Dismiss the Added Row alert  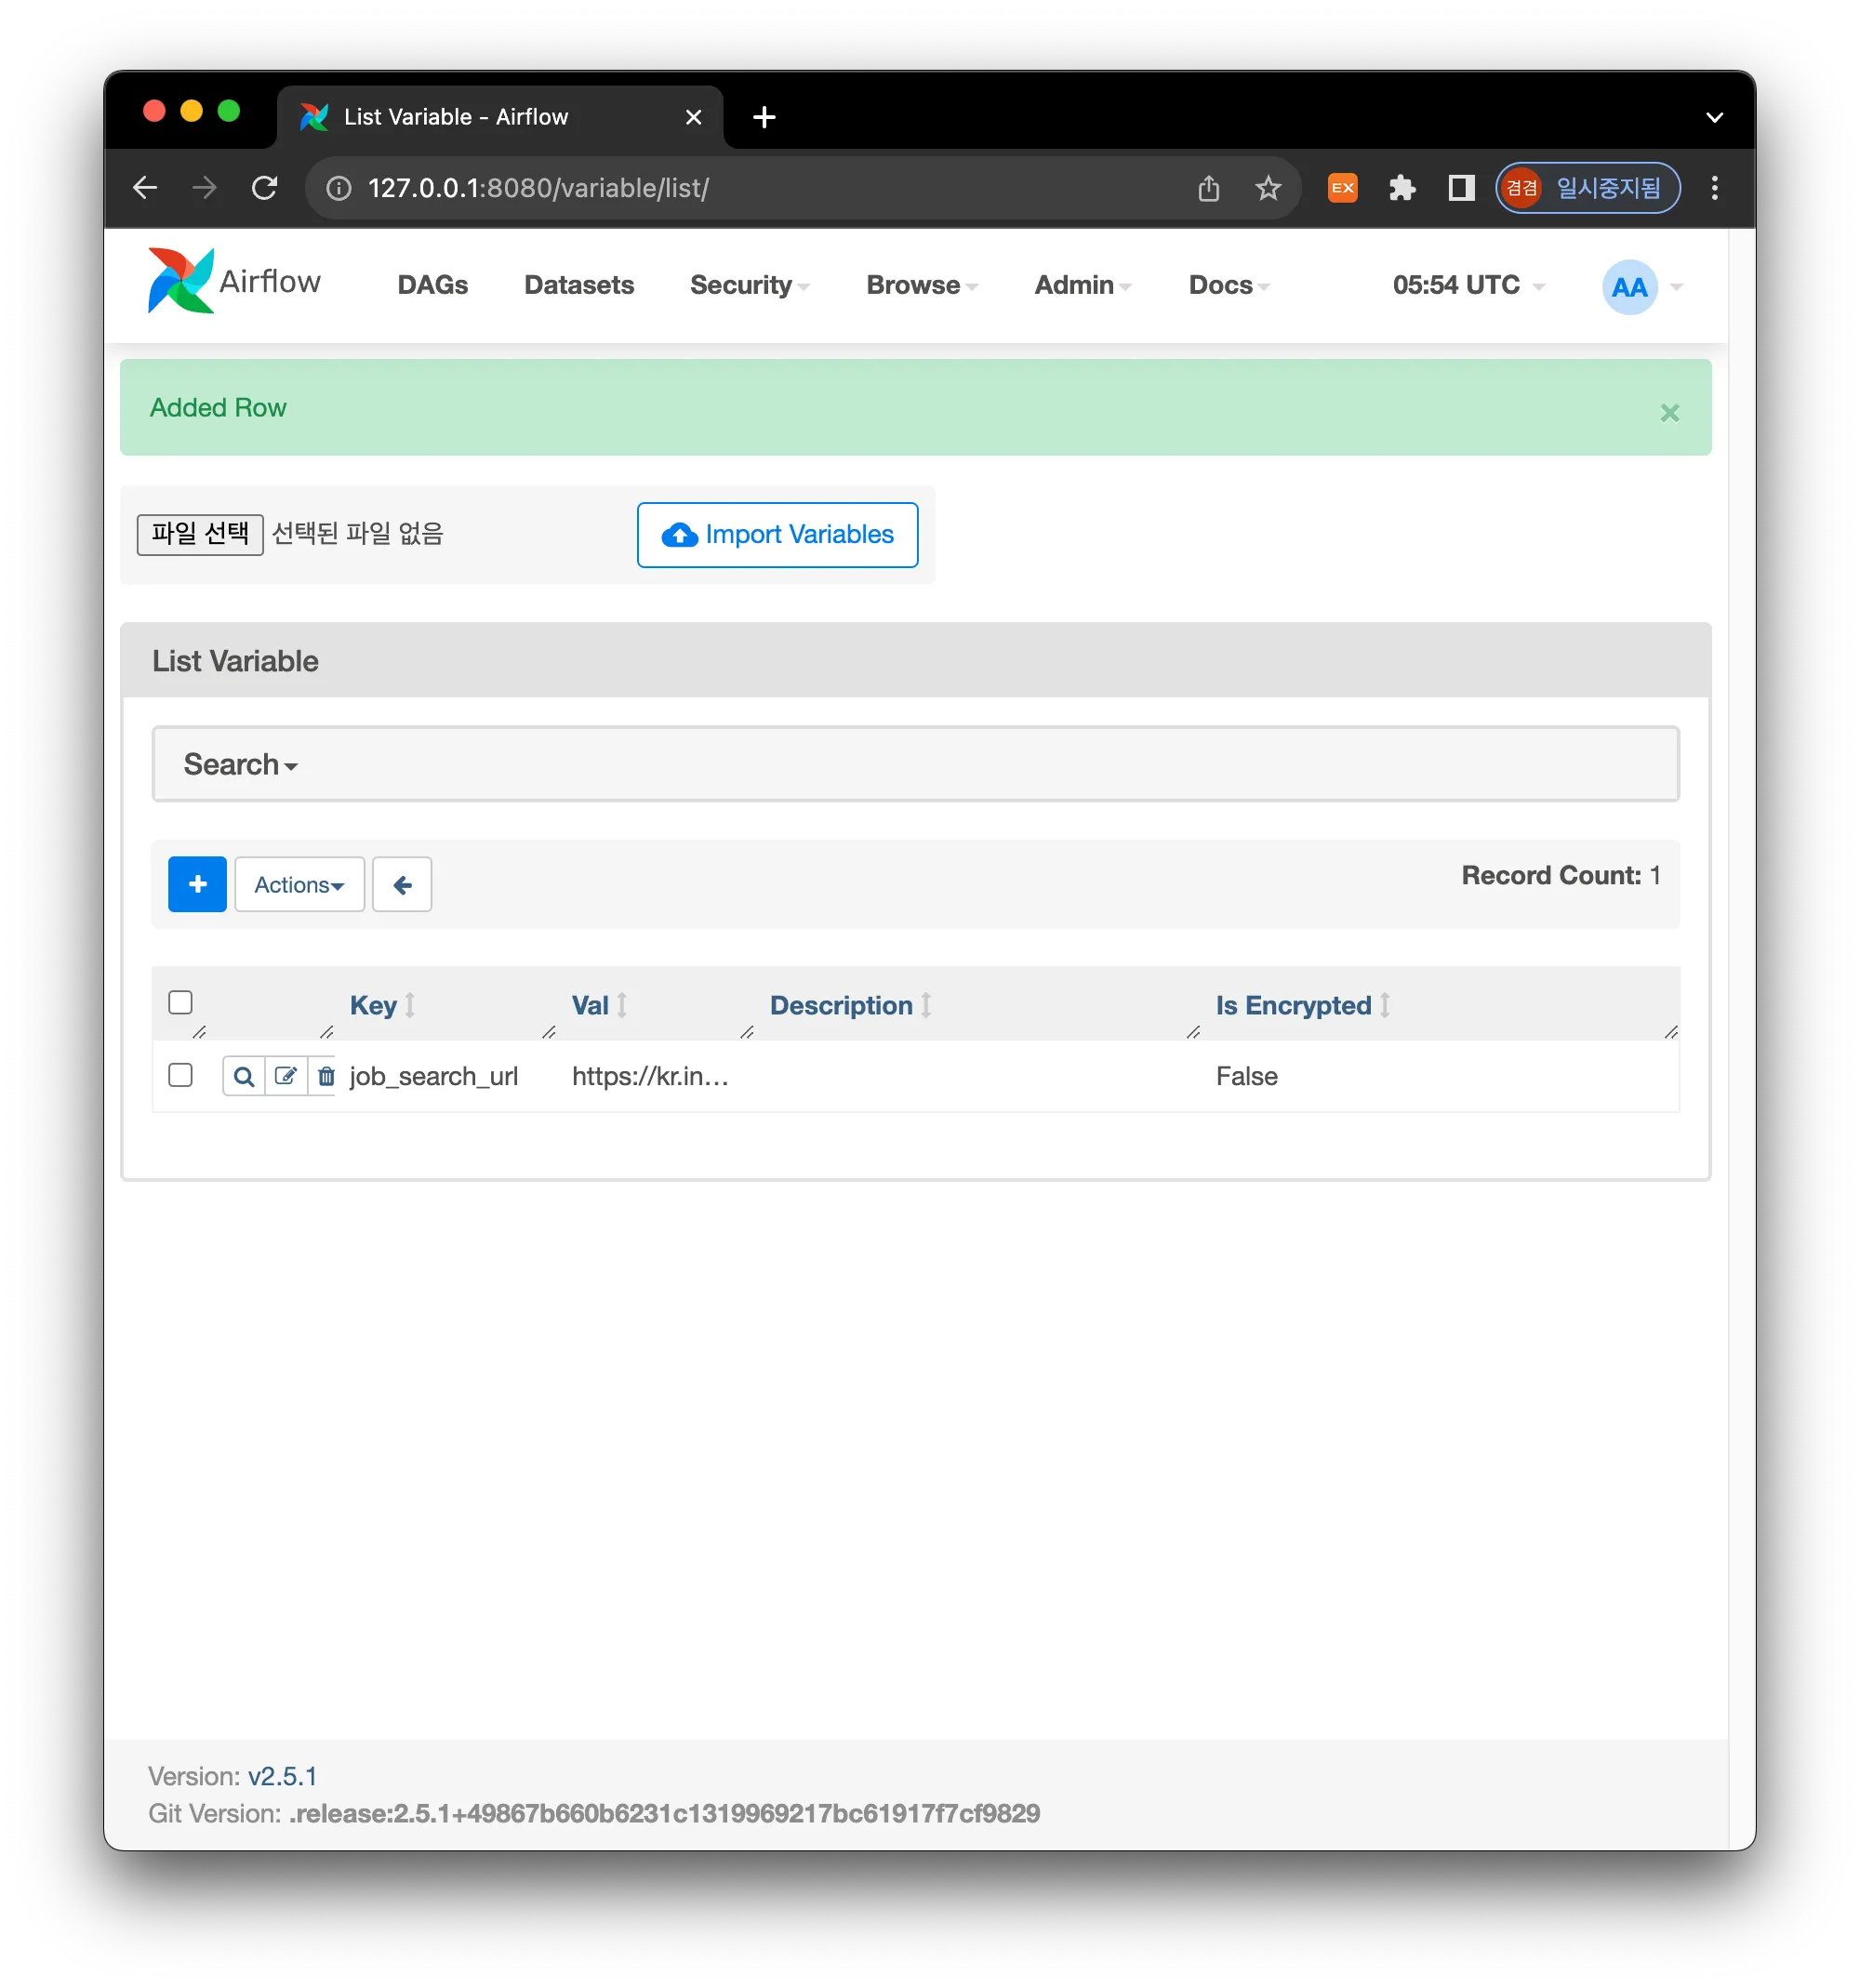click(1669, 412)
